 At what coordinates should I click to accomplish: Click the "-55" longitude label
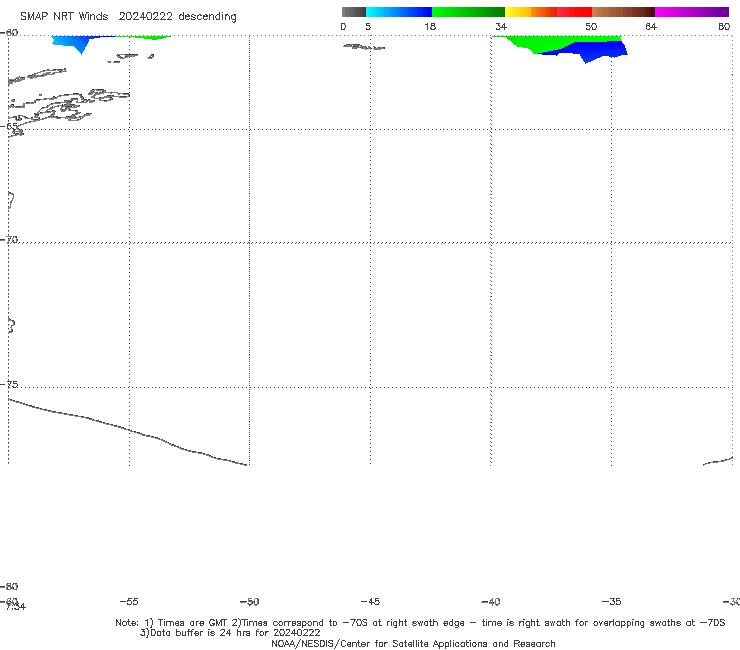click(x=129, y=601)
